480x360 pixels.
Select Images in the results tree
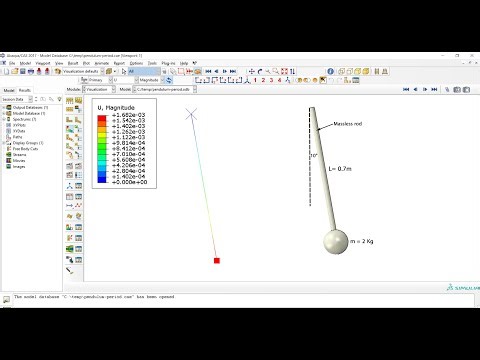(x=19, y=167)
